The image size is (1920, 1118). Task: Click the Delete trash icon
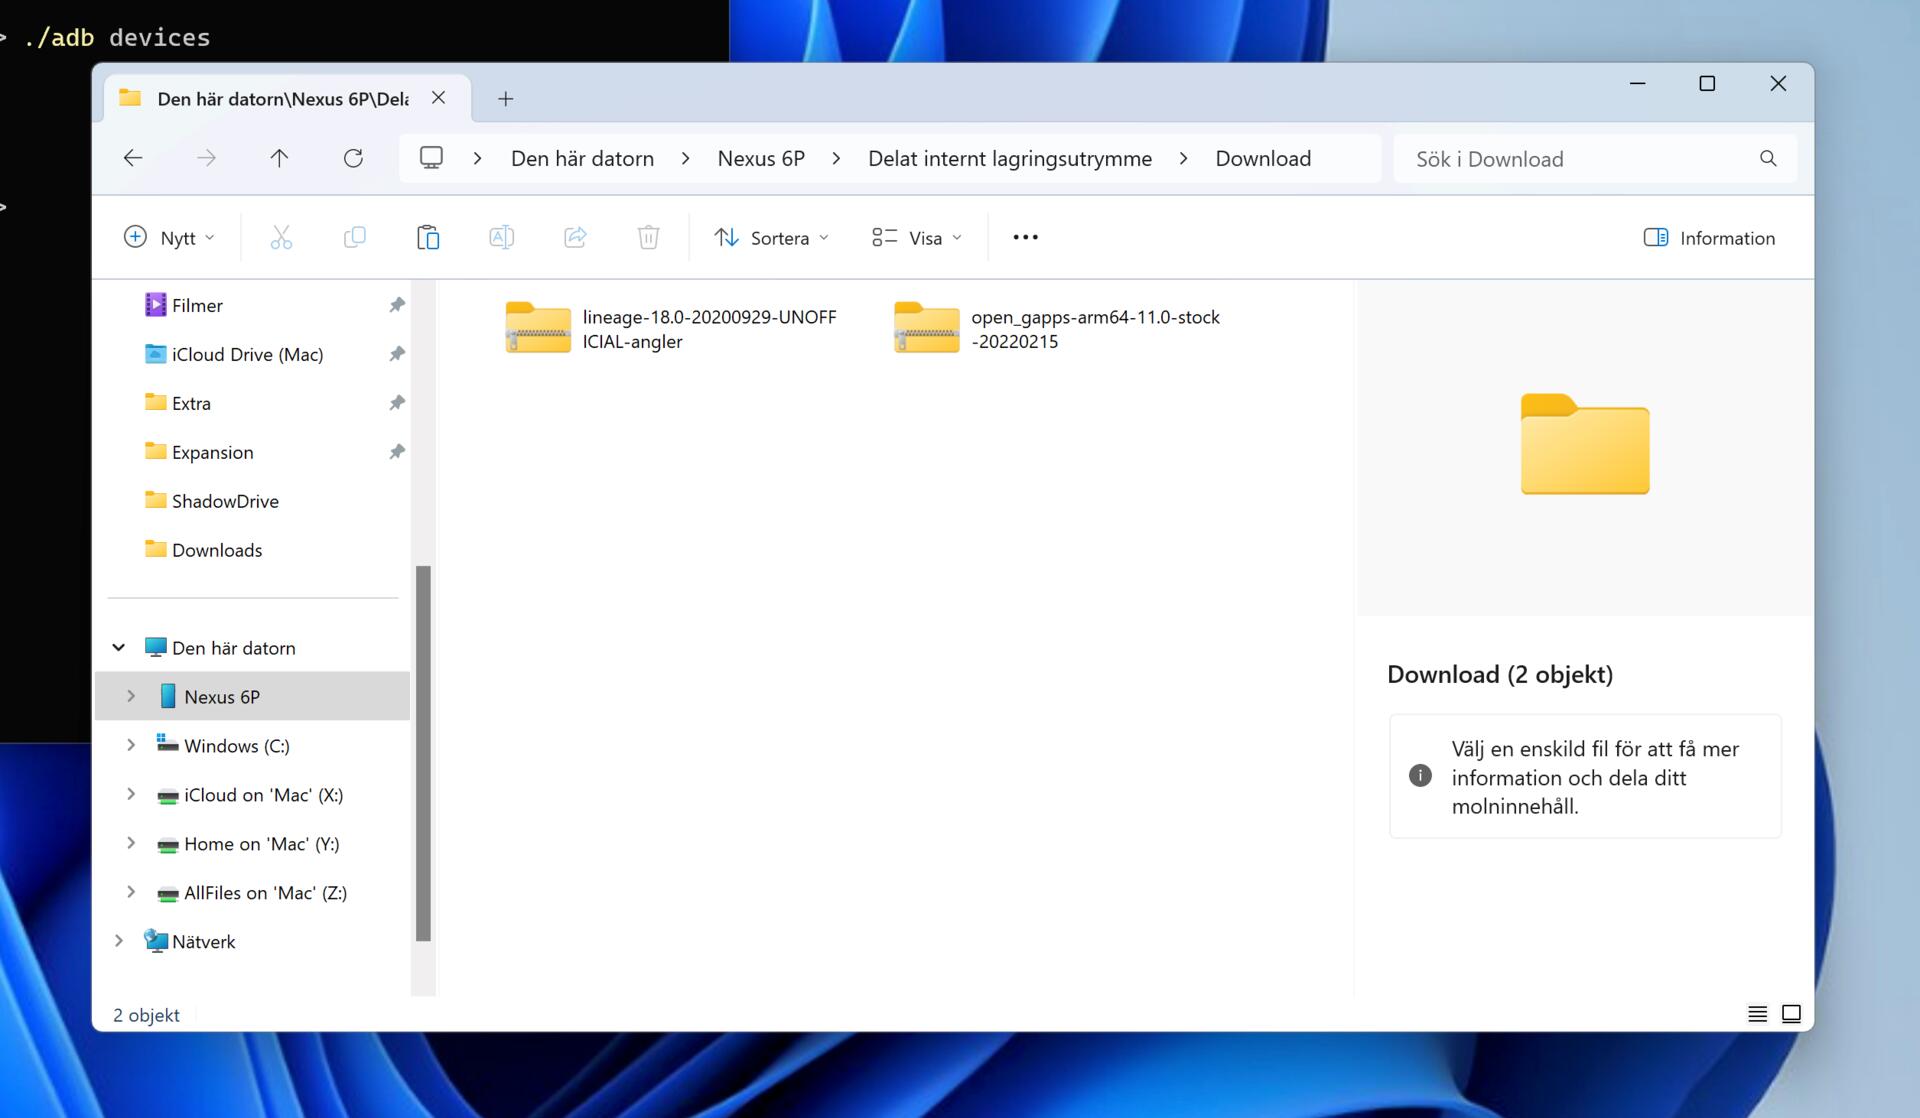648,238
